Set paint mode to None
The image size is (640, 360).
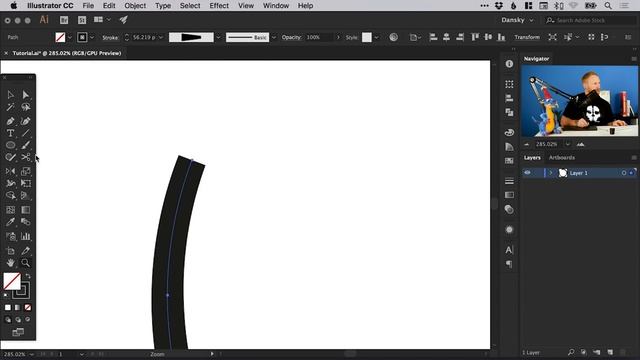pyautogui.click(x=28, y=307)
